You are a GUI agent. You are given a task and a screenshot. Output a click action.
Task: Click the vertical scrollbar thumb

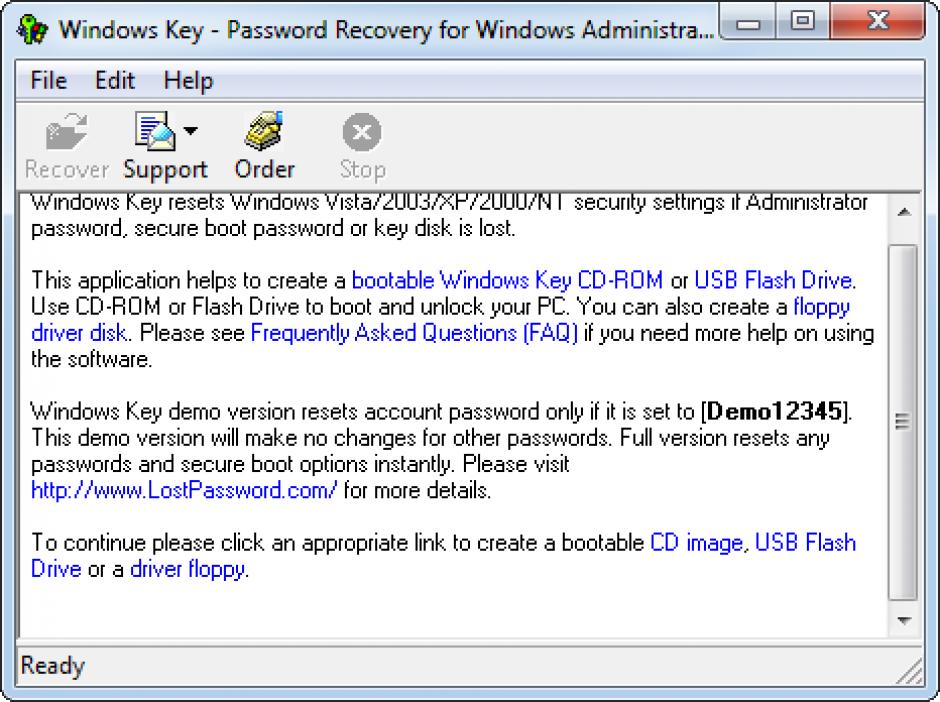click(x=903, y=420)
